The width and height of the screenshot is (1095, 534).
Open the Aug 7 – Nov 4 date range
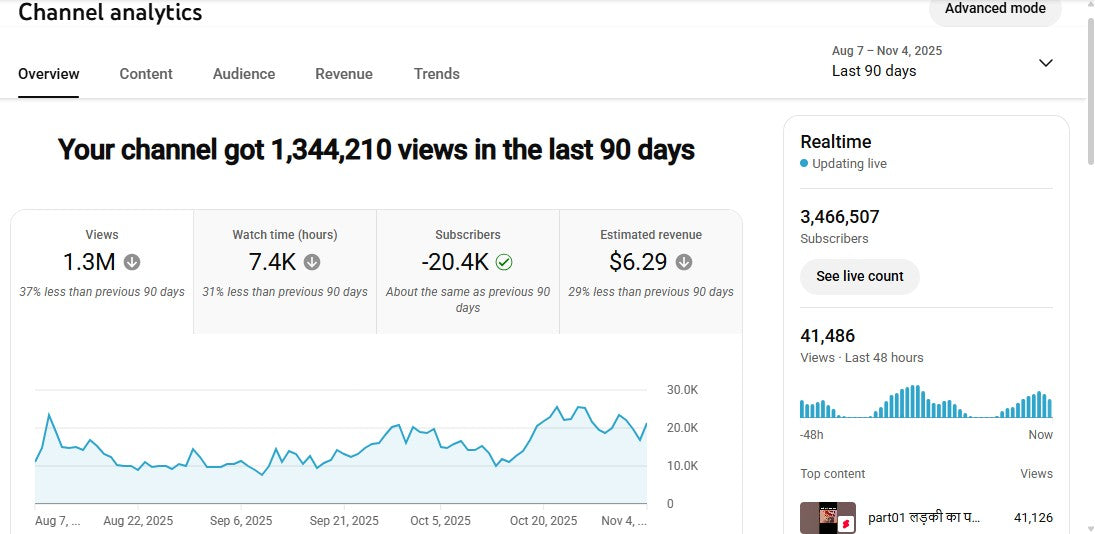(x=886, y=51)
